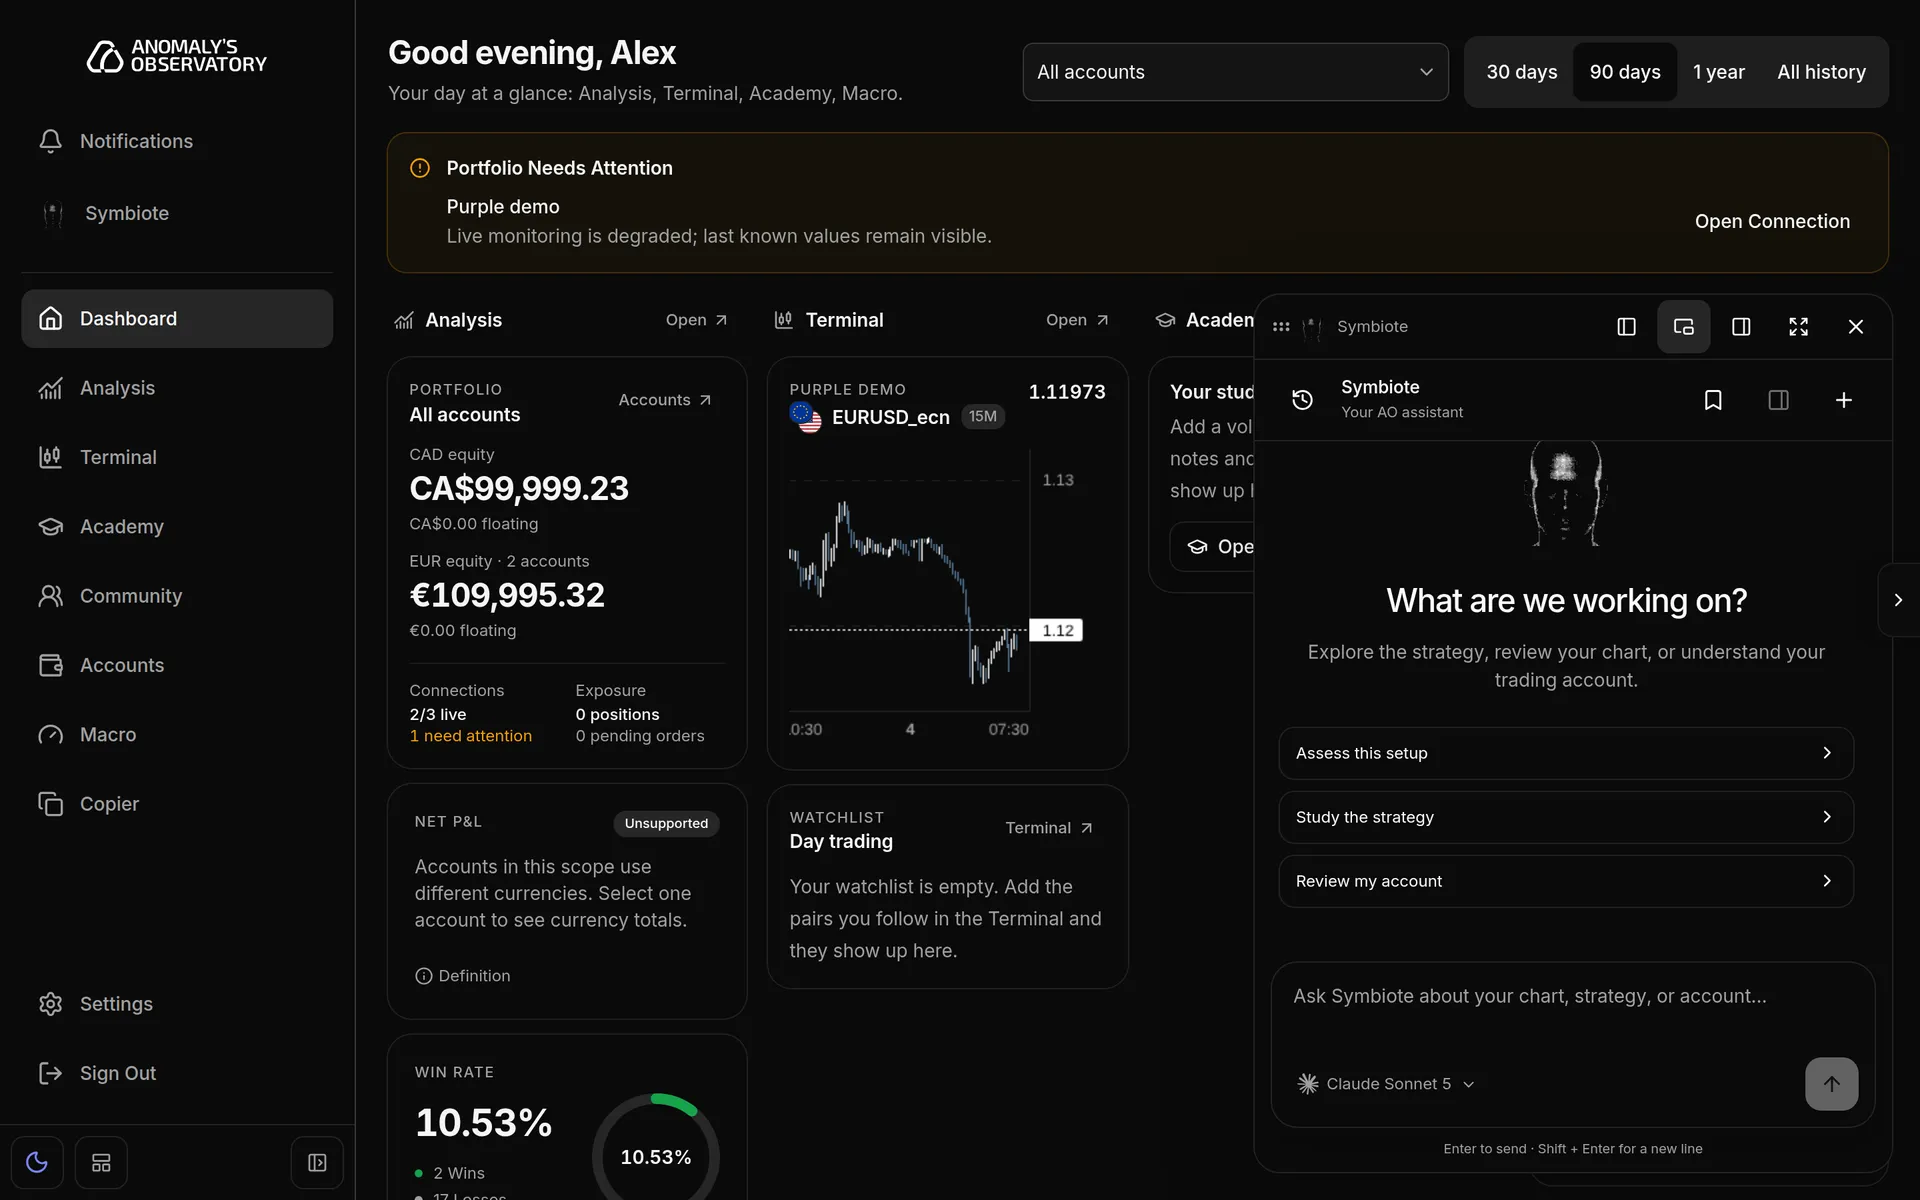Send message with the up-arrow button
Viewport: 1920px width, 1200px height.
click(x=1831, y=1084)
